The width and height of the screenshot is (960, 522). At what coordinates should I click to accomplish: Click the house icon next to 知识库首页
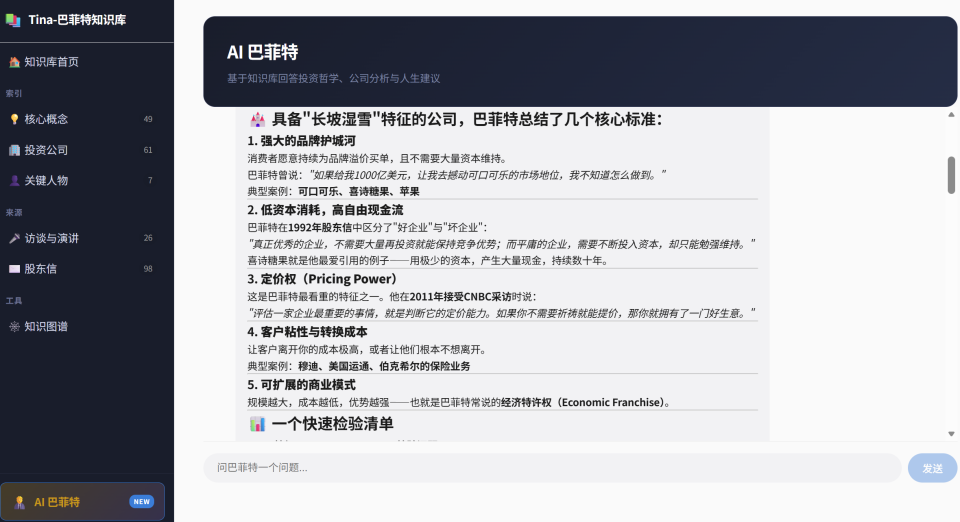click(14, 62)
